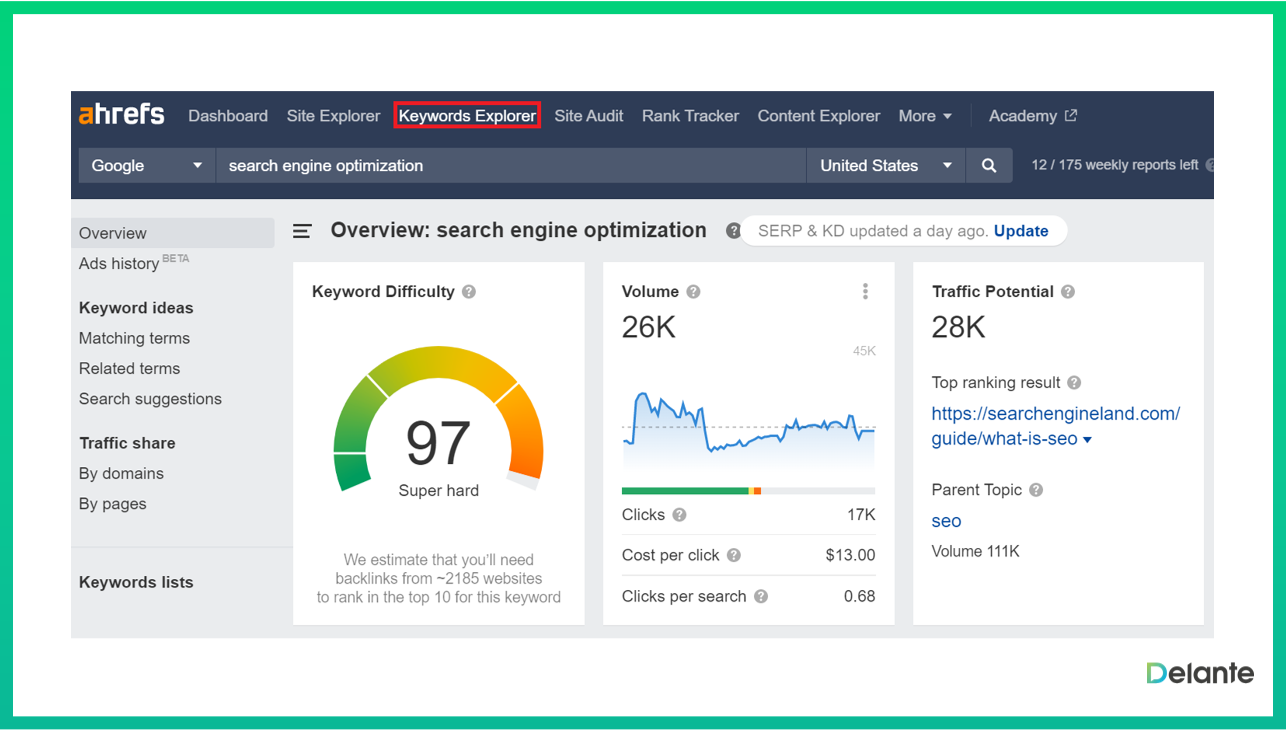Open Keywords lists
1286x730 pixels.
click(x=136, y=582)
